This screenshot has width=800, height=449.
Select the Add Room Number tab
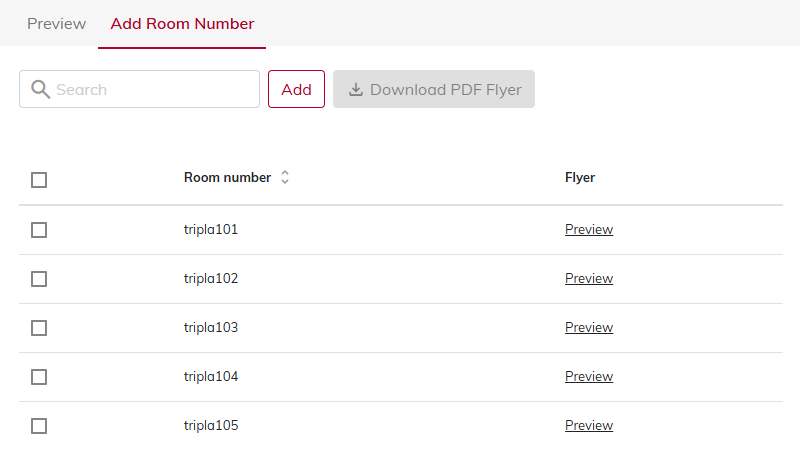click(x=182, y=24)
